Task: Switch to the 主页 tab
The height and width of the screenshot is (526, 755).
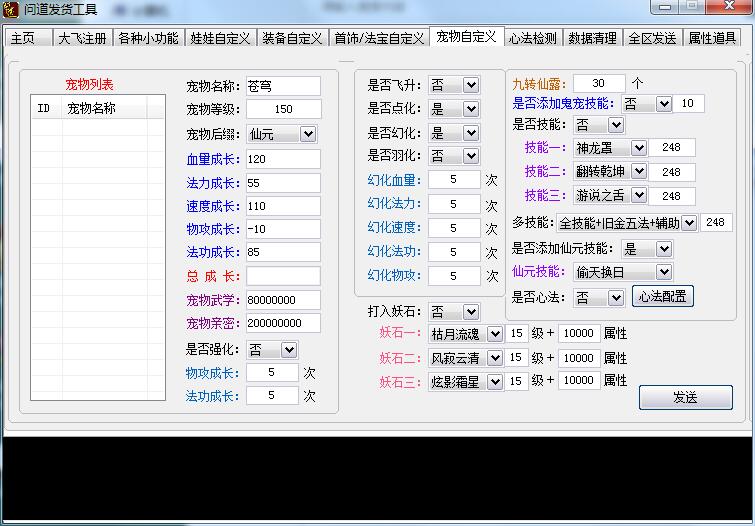Action: click(x=23, y=38)
